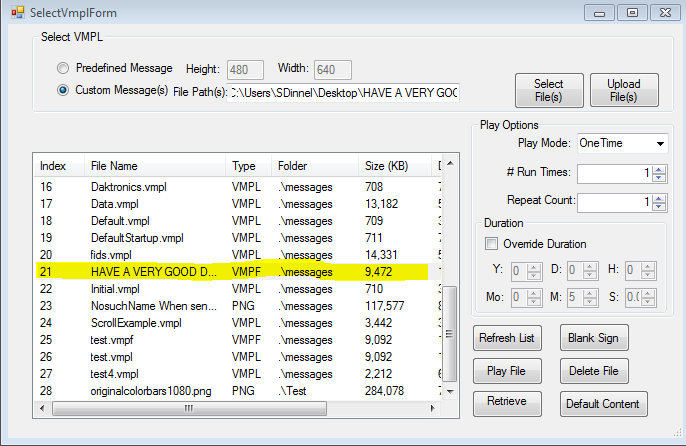Decrease the Repeat Count value
The height and width of the screenshot is (446, 686).
point(659,206)
